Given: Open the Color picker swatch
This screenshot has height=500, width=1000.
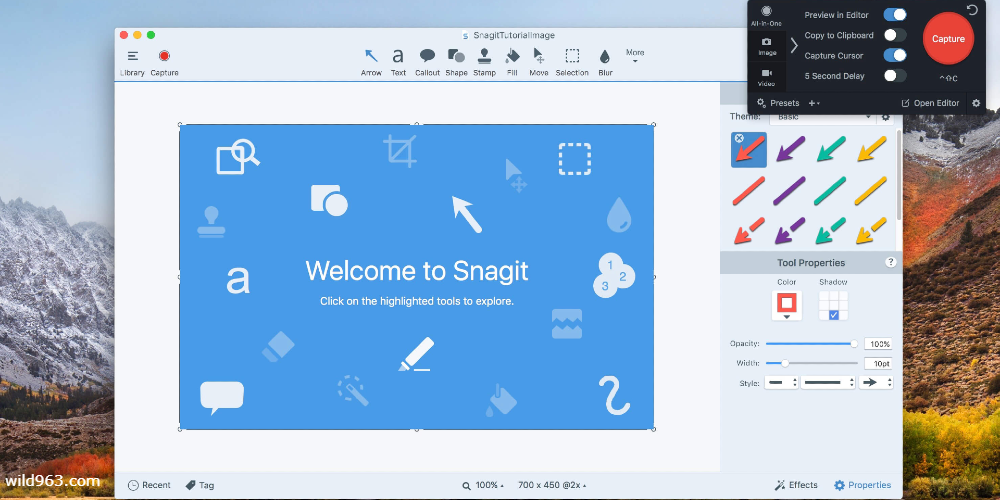Looking at the screenshot, I should tap(786, 305).
